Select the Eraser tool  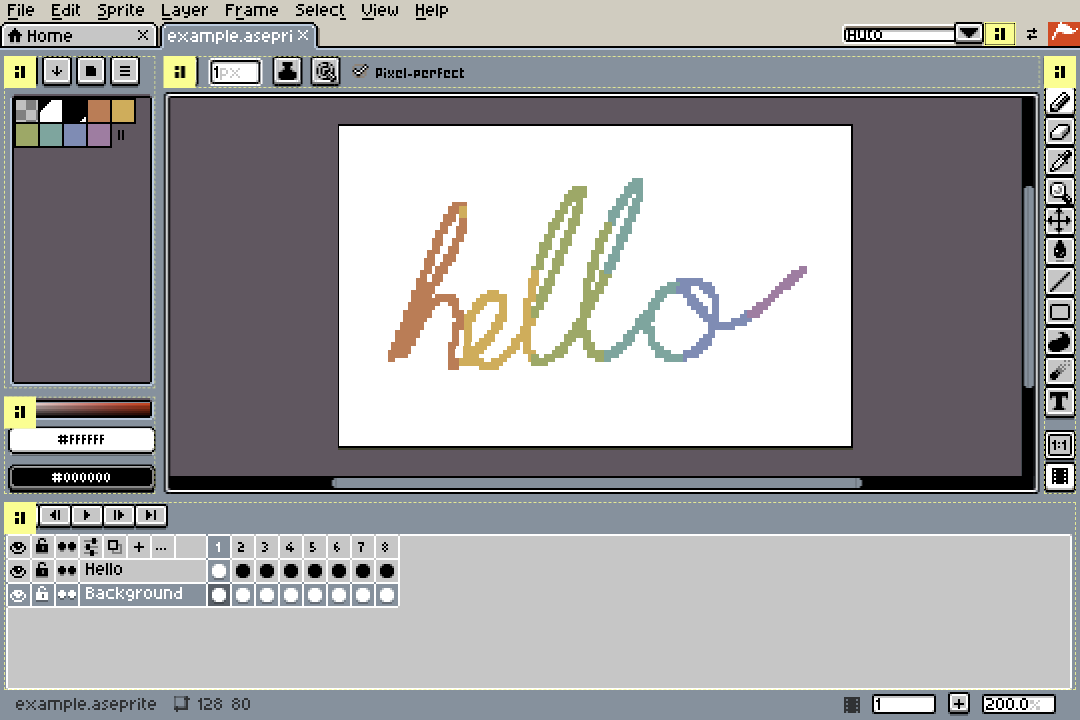click(1059, 132)
